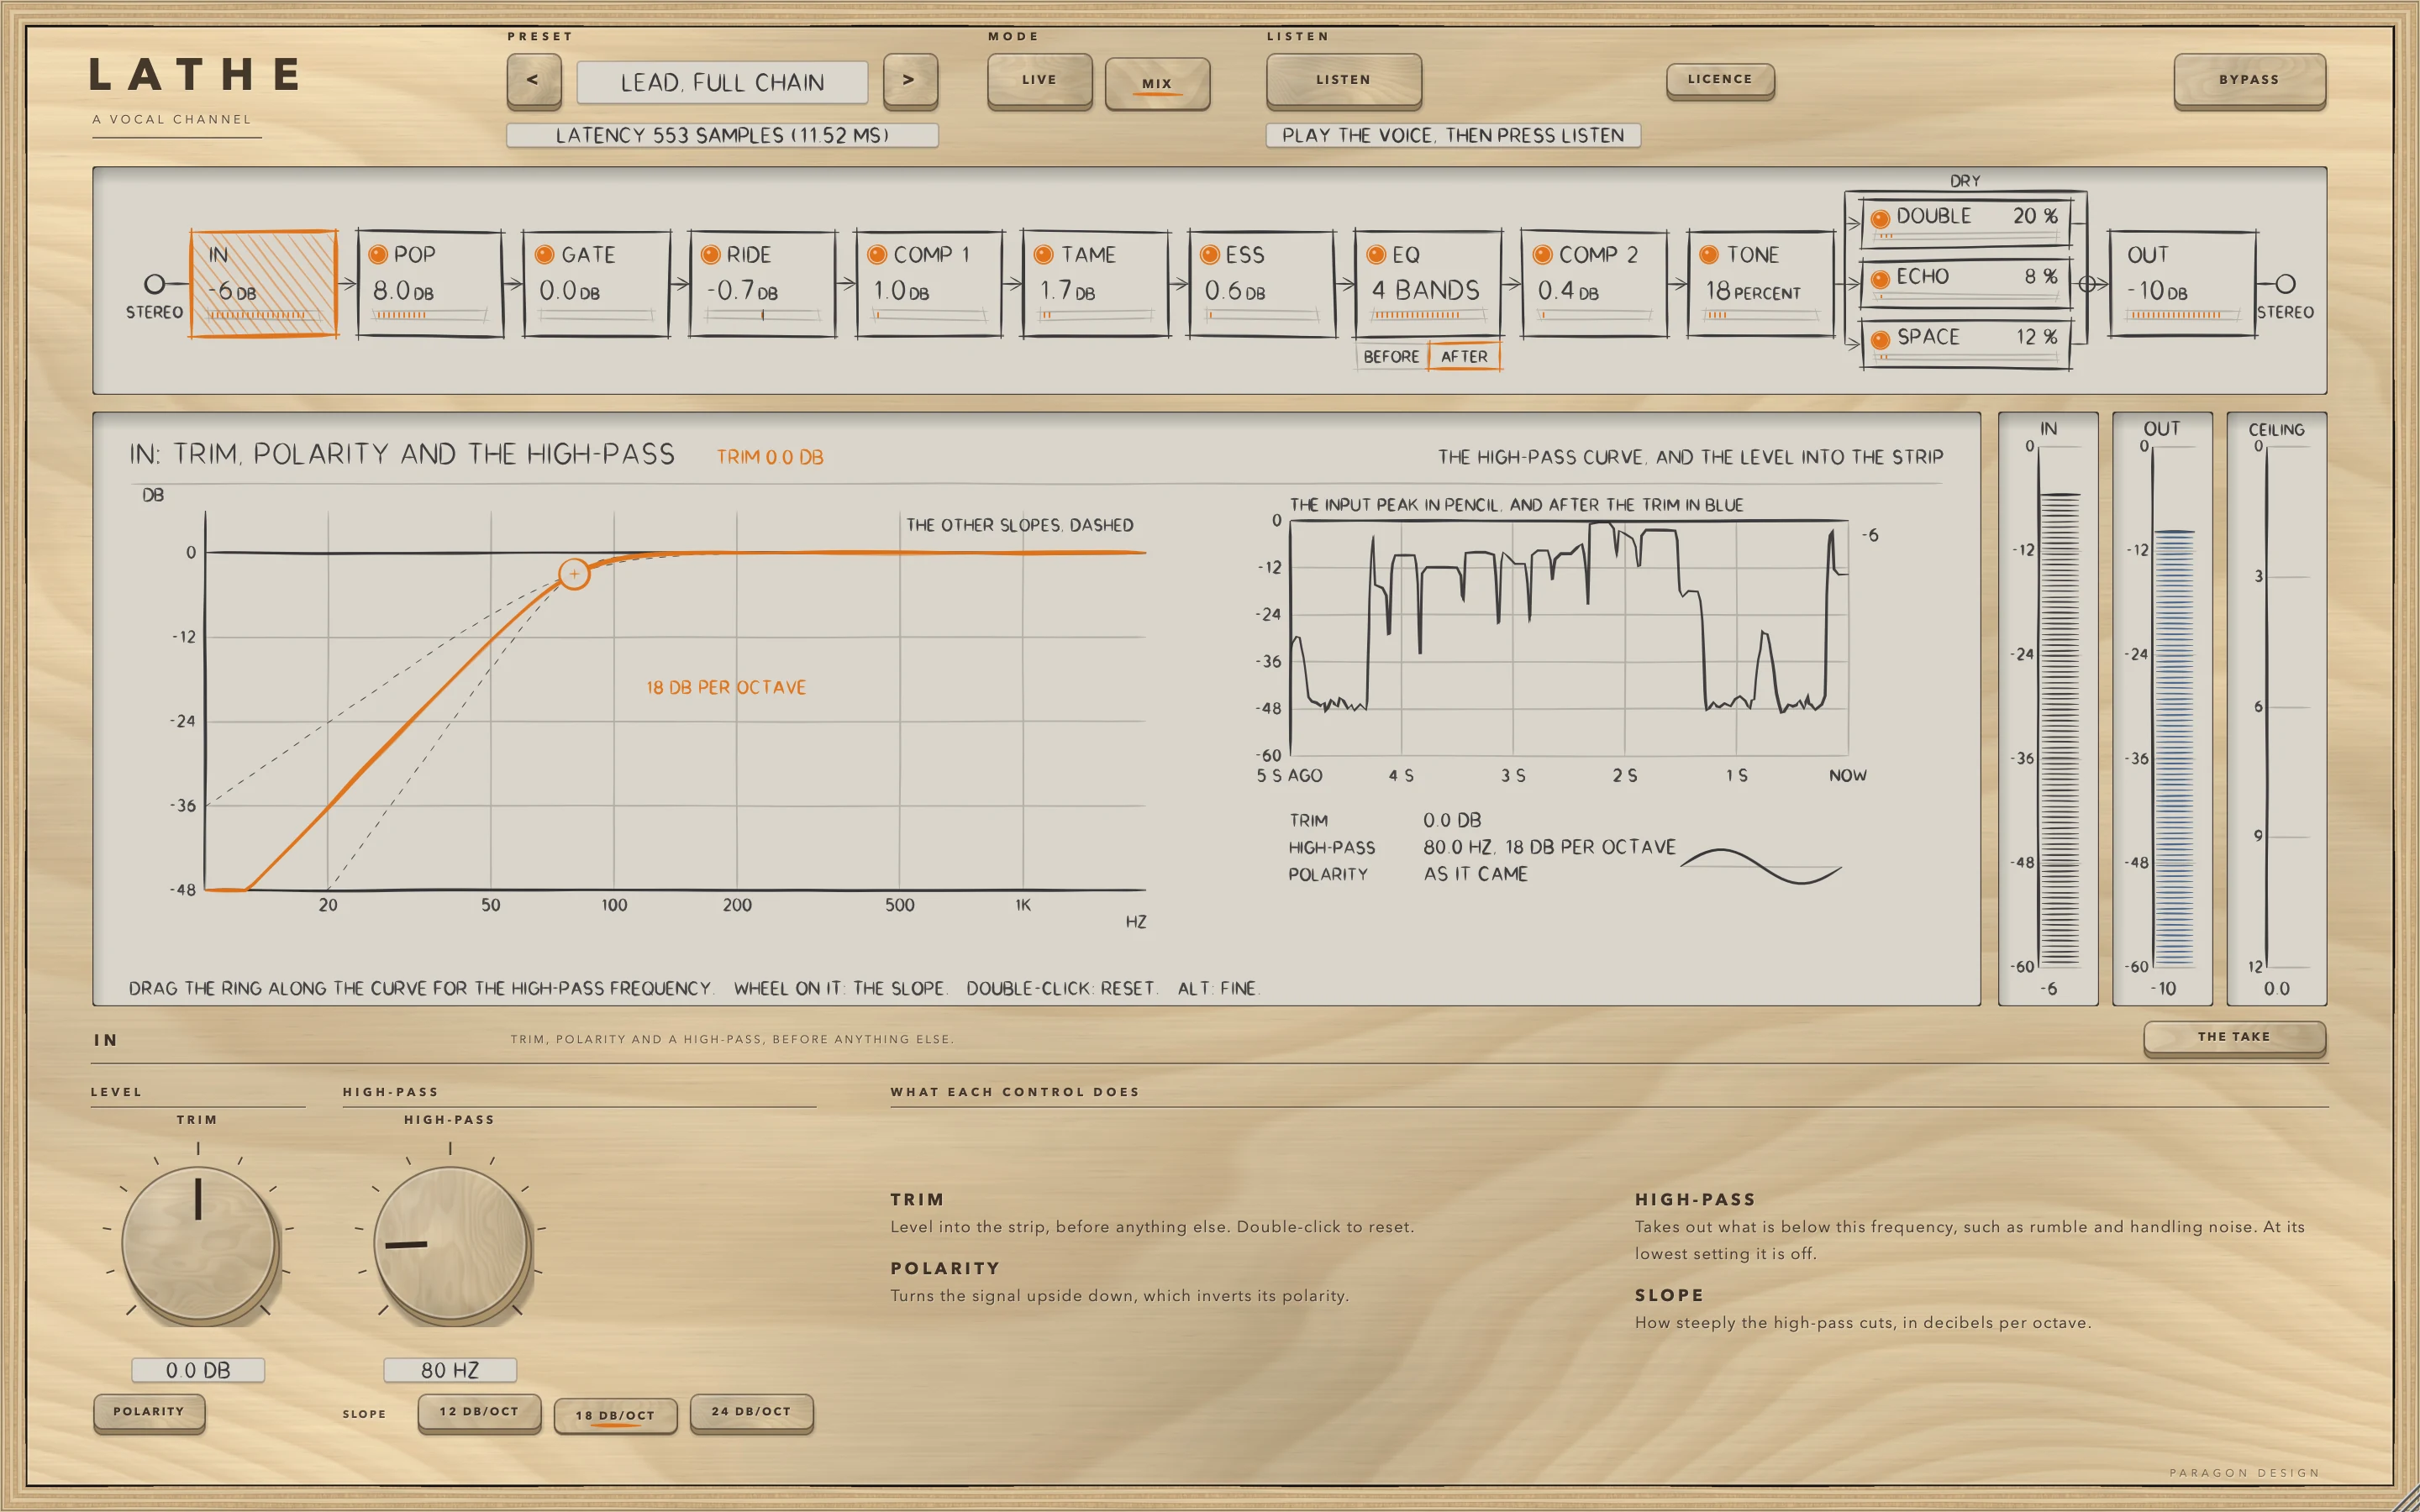
Task: Open the LEAD, FULL CHAIN preset name
Action: click(722, 82)
